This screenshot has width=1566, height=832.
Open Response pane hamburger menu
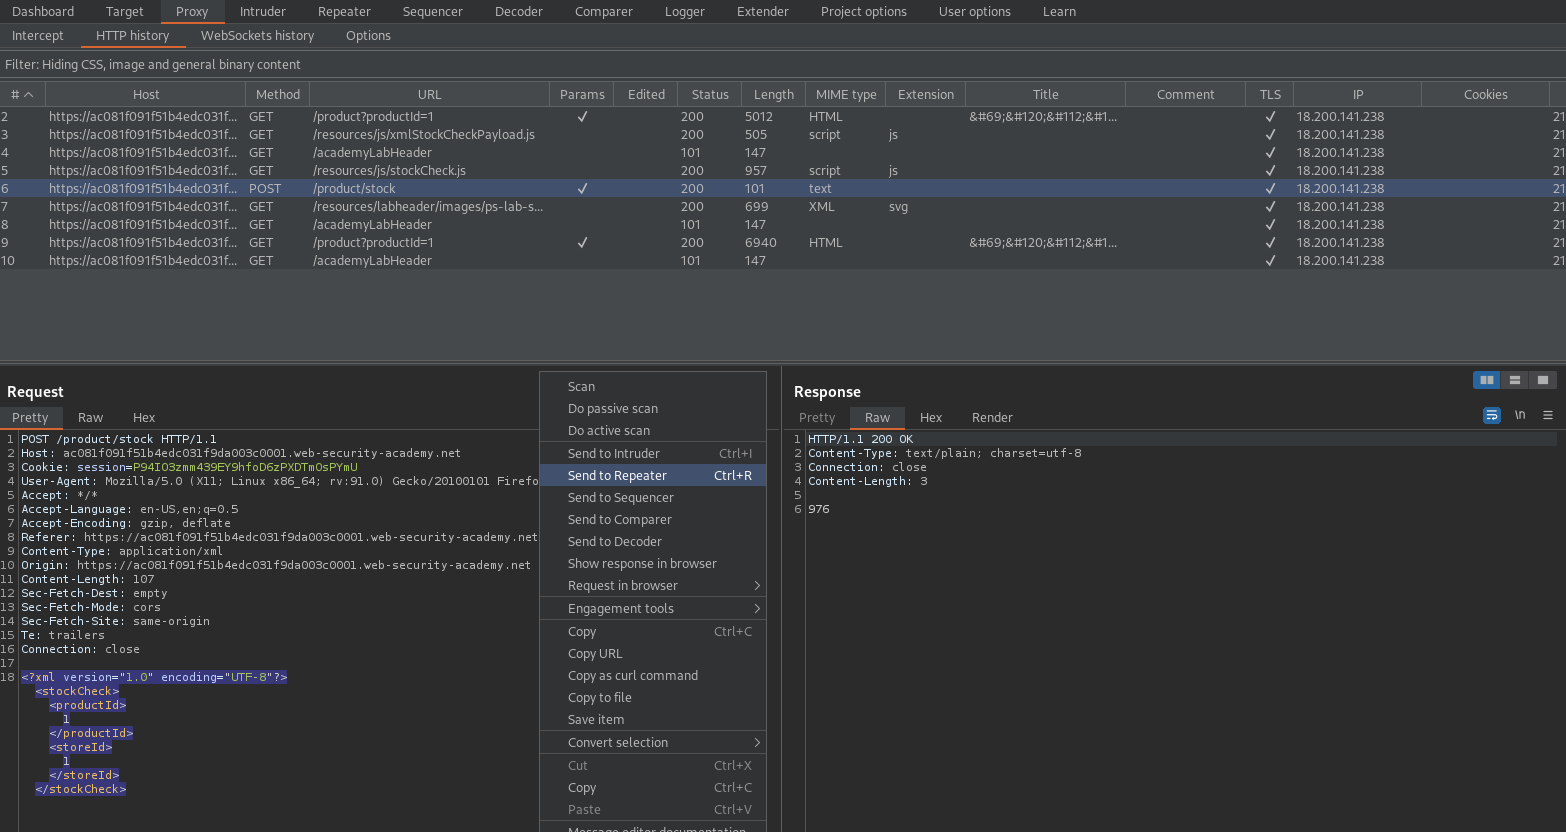click(1548, 415)
